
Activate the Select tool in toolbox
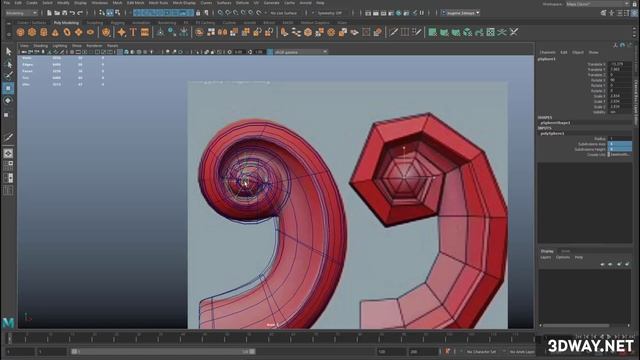click(8, 51)
